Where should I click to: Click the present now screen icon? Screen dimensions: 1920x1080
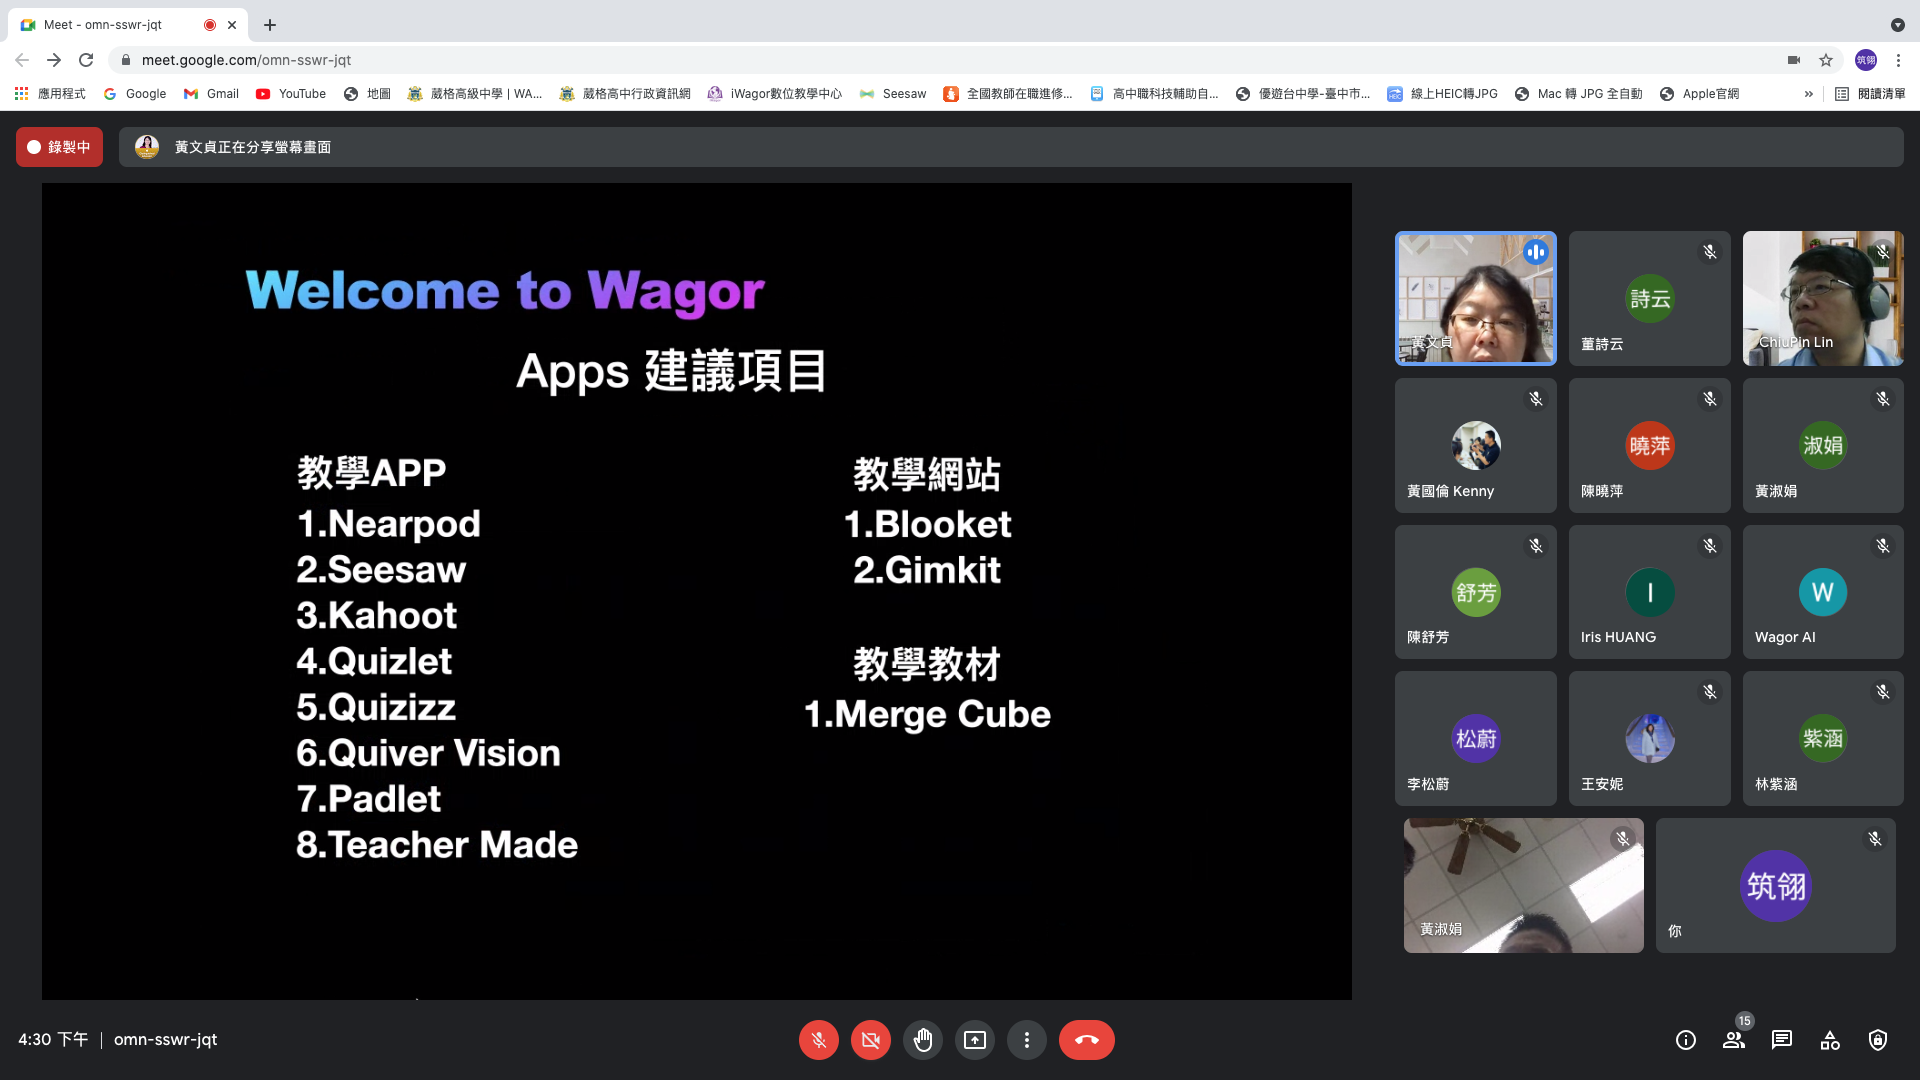[974, 1040]
